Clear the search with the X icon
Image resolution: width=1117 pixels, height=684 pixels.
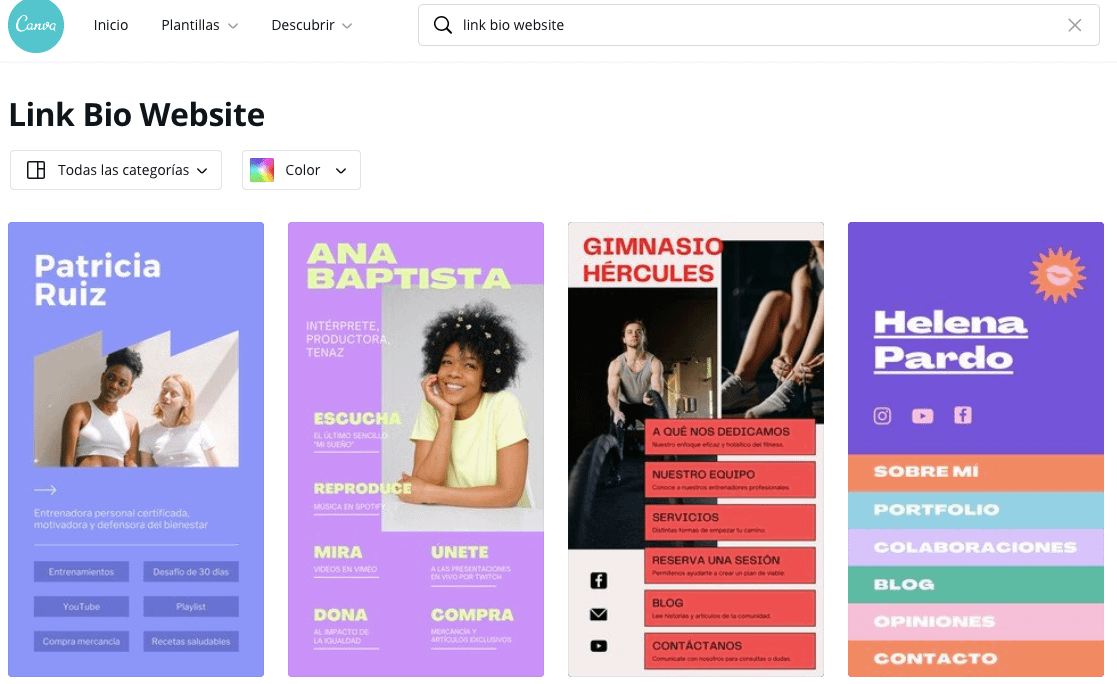pyautogui.click(x=1075, y=25)
